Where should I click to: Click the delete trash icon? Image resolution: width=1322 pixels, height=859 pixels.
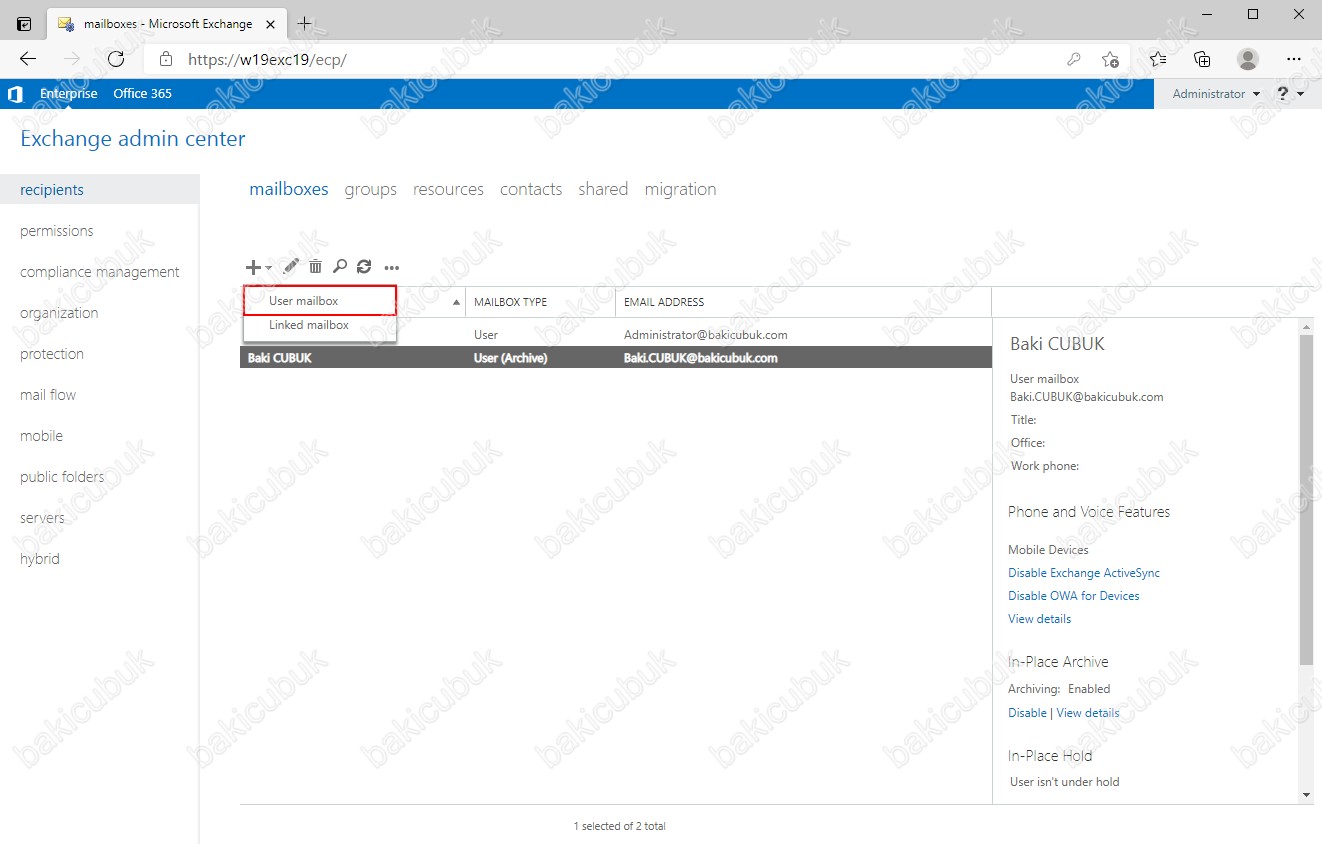[x=315, y=267]
